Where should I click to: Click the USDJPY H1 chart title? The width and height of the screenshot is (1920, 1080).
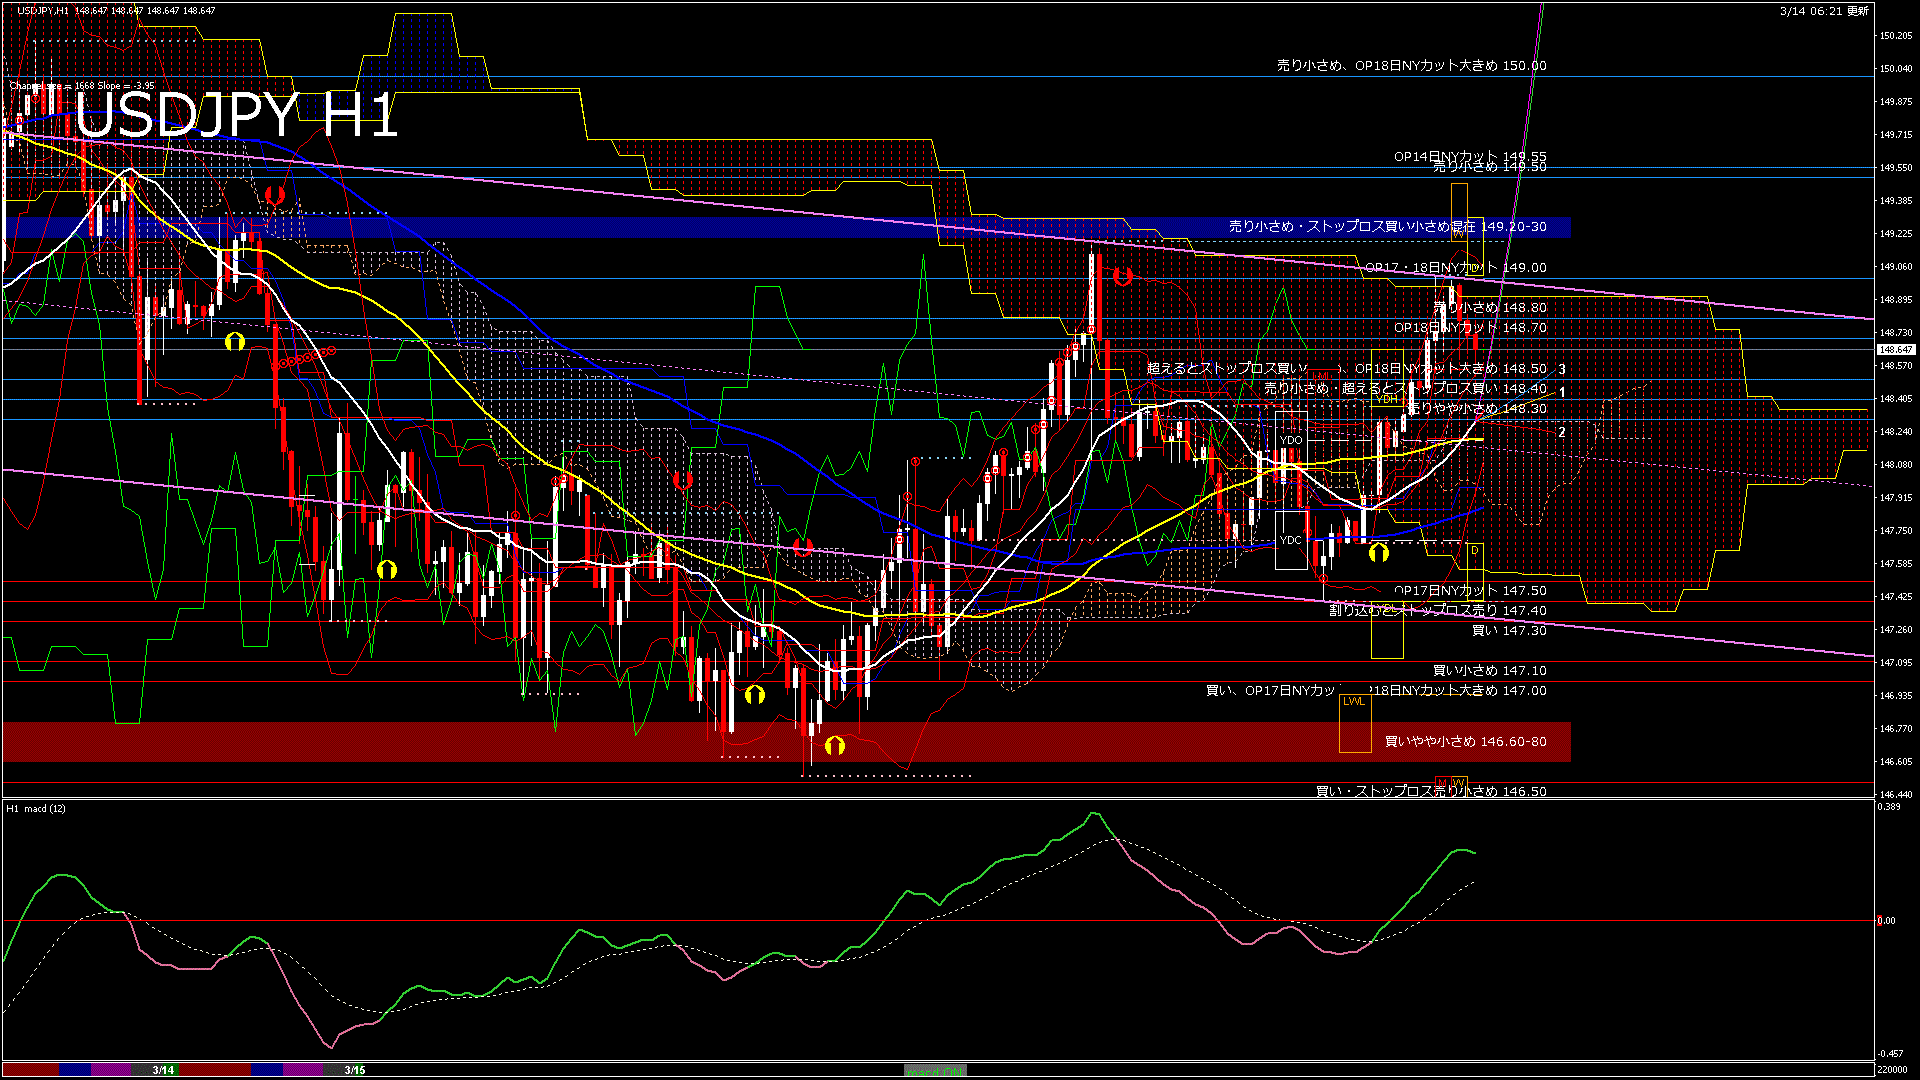pyautogui.click(x=236, y=116)
